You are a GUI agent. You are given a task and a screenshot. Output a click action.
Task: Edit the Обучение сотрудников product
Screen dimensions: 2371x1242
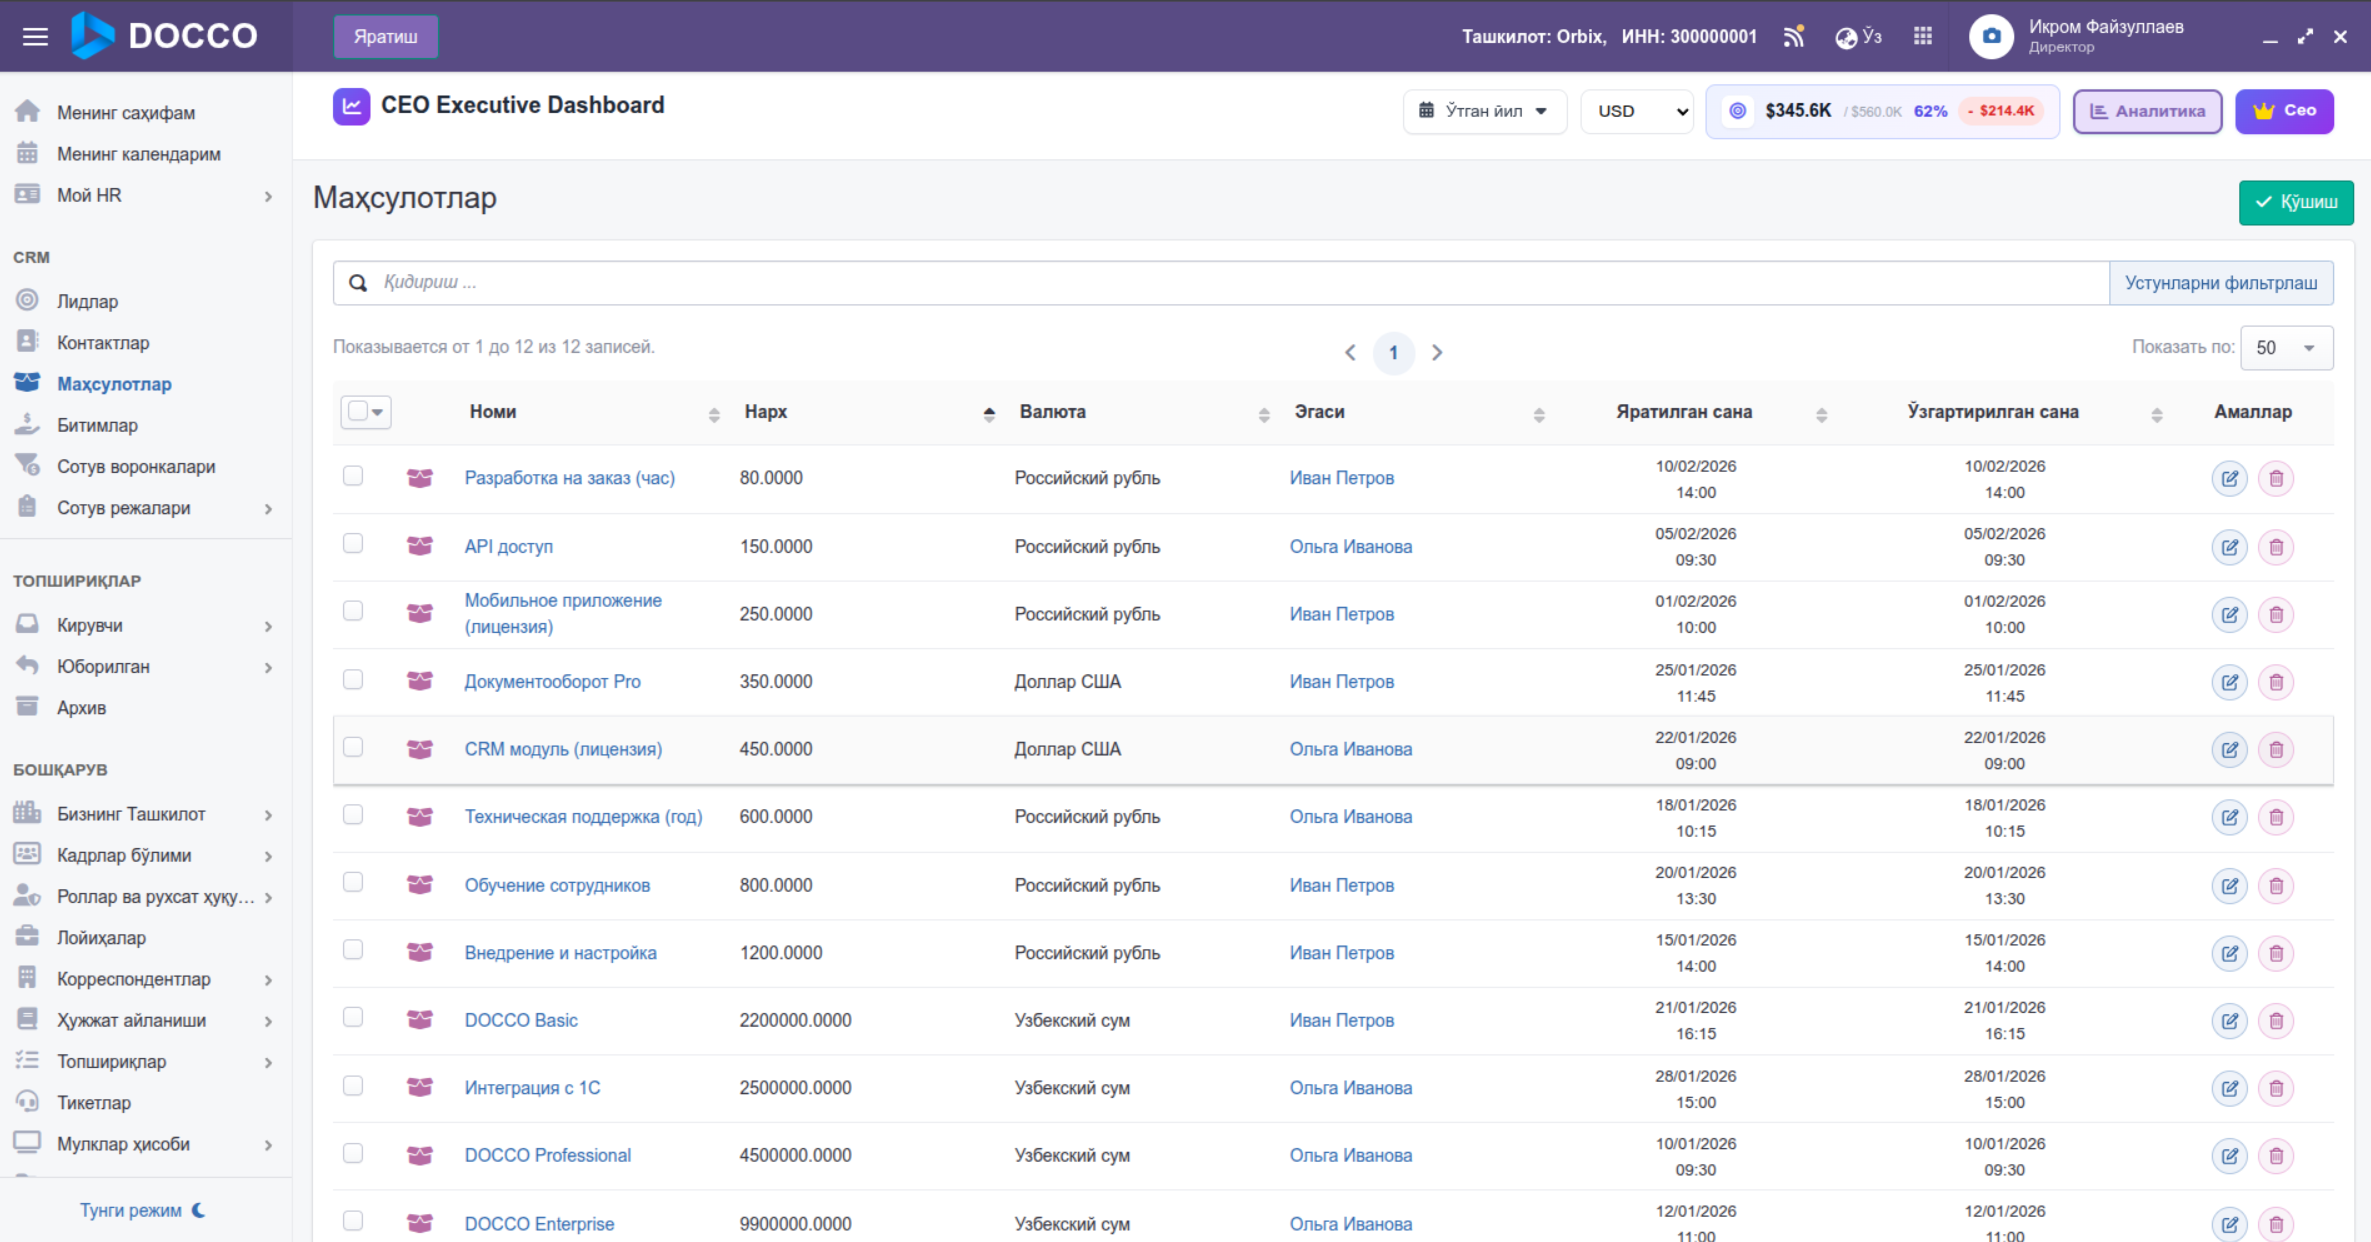click(2229, 886)
